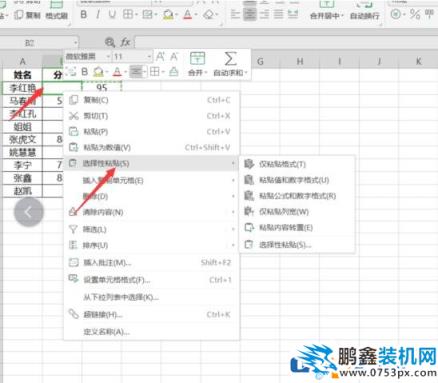Image resolution: width=438 pixels, height=383 pixels.
Task: Click Wrap Text (自动换行) in ribbon
Action: tap(365, 11)
